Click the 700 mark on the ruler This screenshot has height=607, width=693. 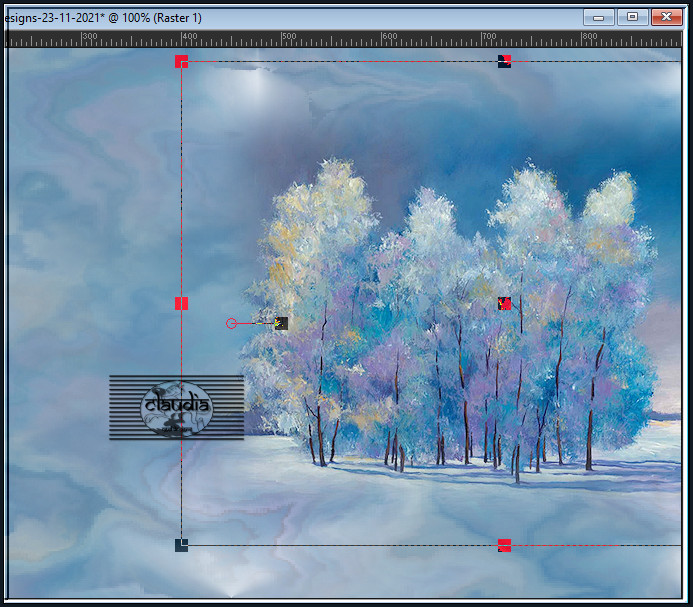tap(489, 36)
